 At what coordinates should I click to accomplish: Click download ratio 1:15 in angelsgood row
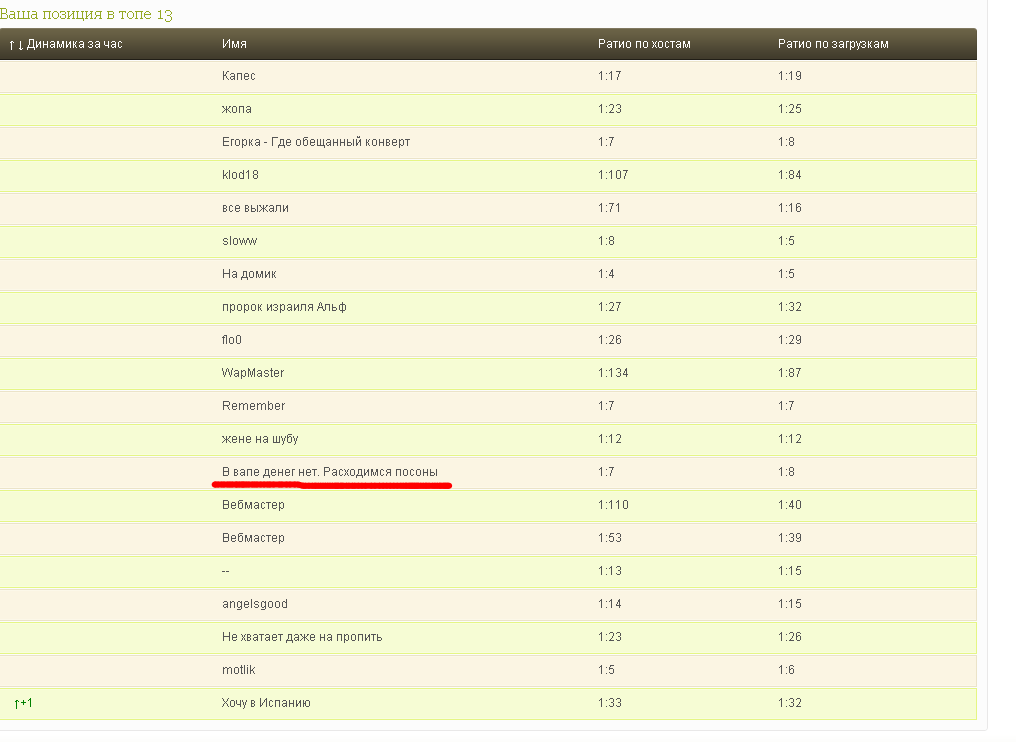point(789,605)
